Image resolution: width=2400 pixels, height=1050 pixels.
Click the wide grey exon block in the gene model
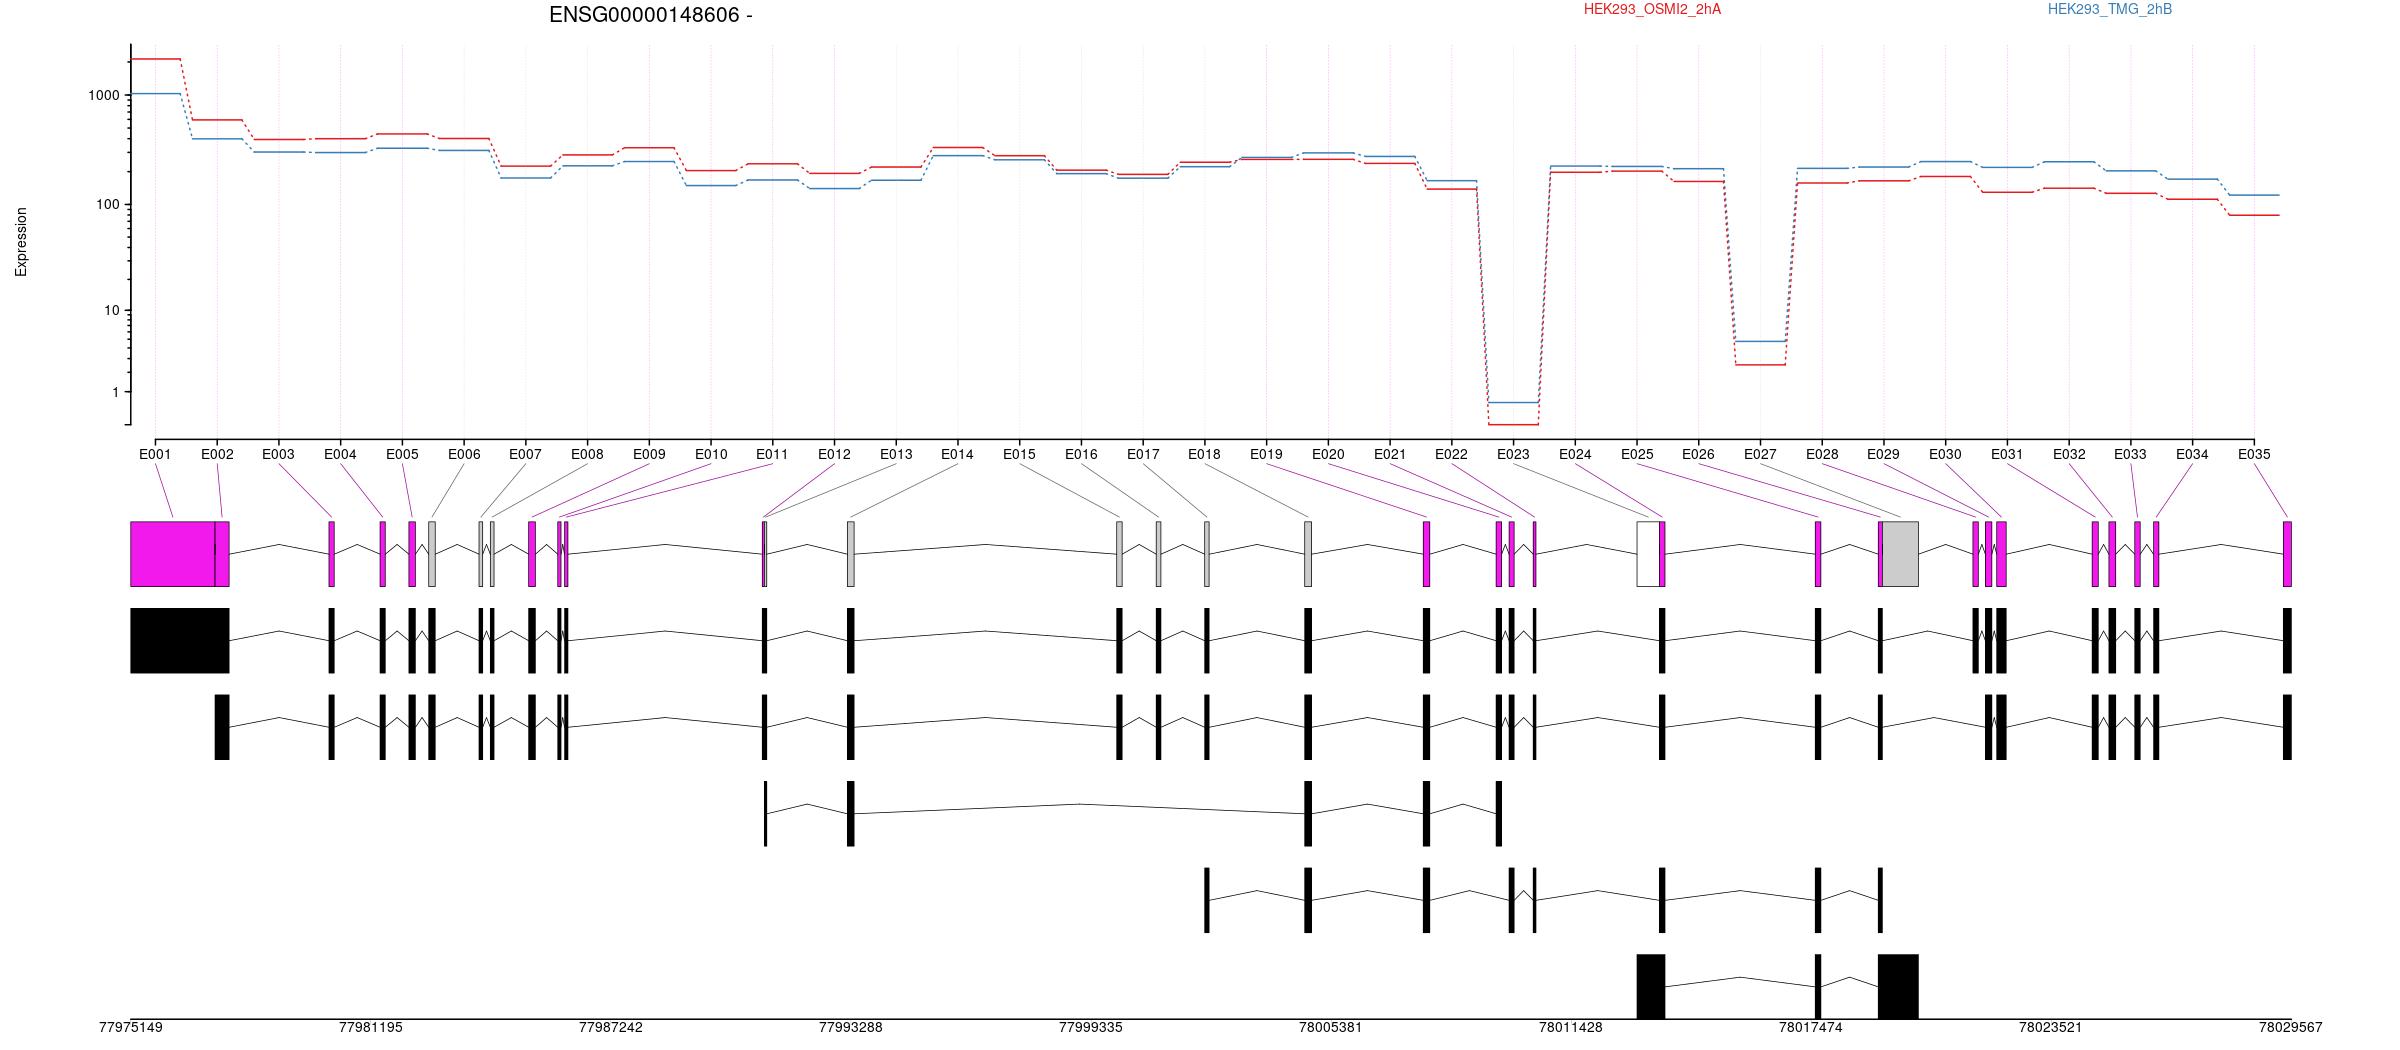coord(1900,554)
